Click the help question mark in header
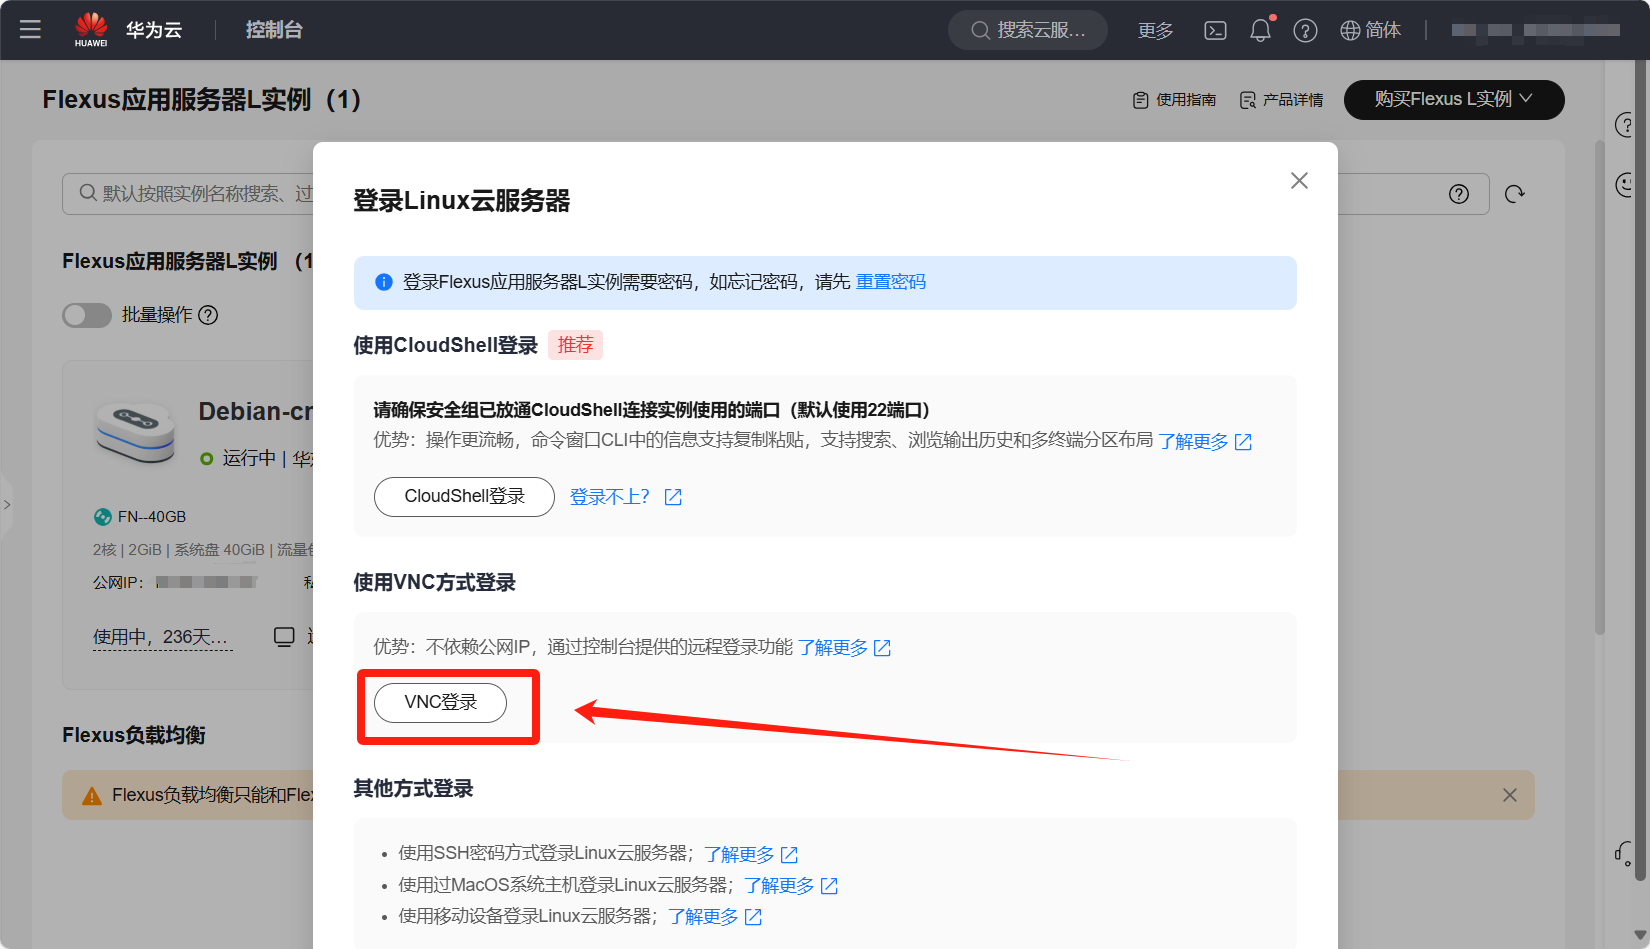Image resolution: width=1650 pixels, height=949 pixels. click(1305, 30)
